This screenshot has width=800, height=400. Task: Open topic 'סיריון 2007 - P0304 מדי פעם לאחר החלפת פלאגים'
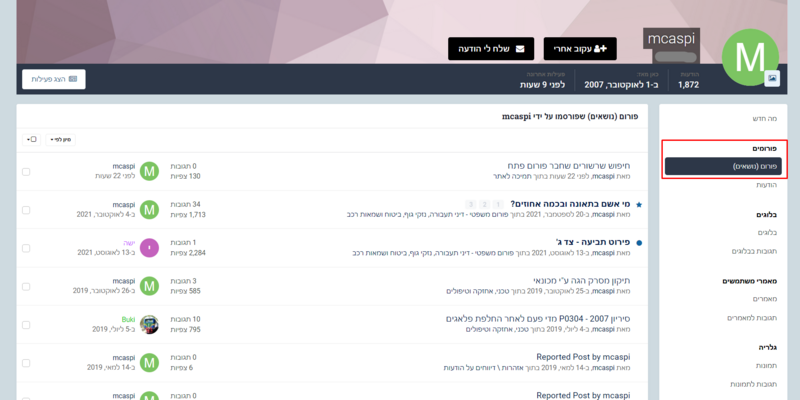pos(538,319)
